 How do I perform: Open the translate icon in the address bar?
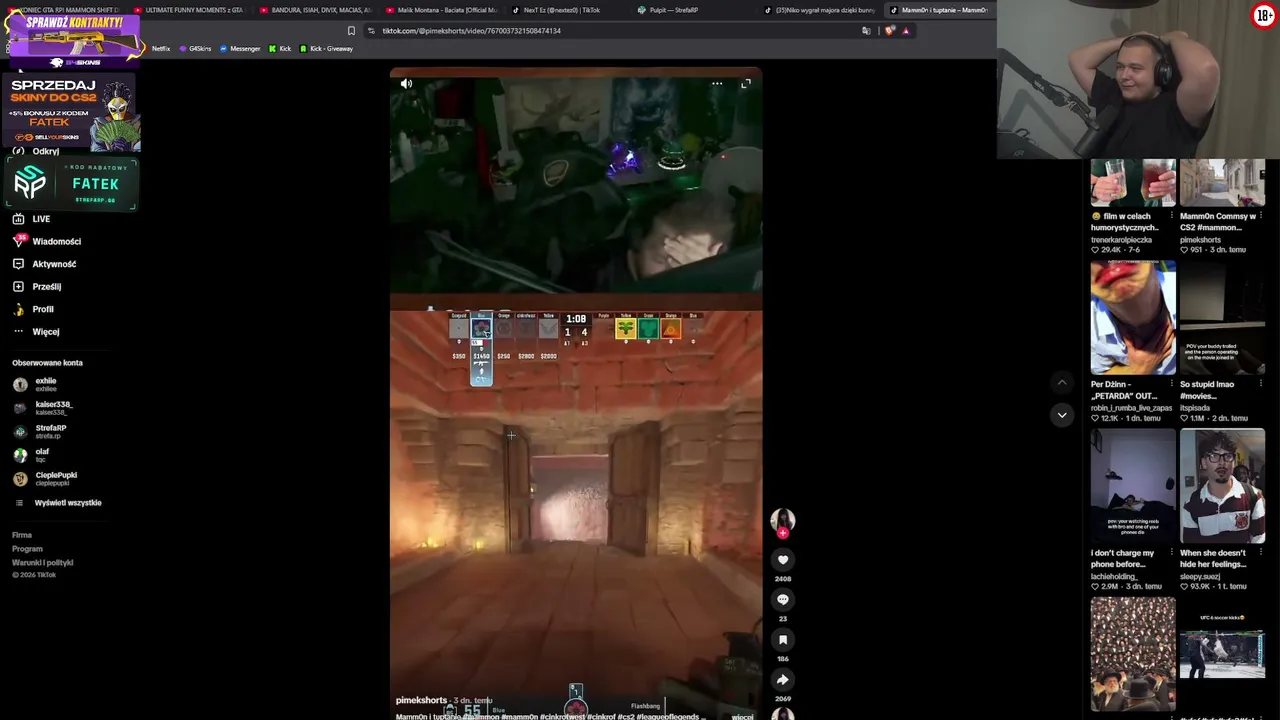pos(866,31)
